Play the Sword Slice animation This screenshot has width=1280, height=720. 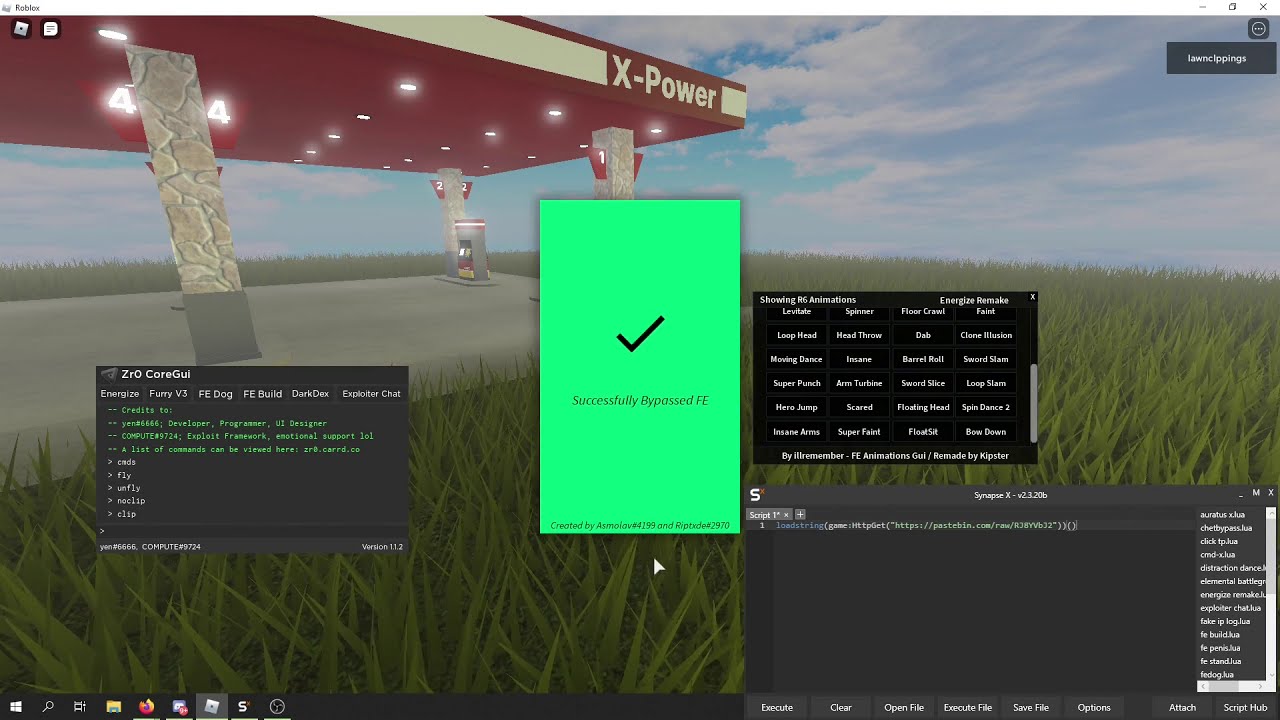(923, 383)
